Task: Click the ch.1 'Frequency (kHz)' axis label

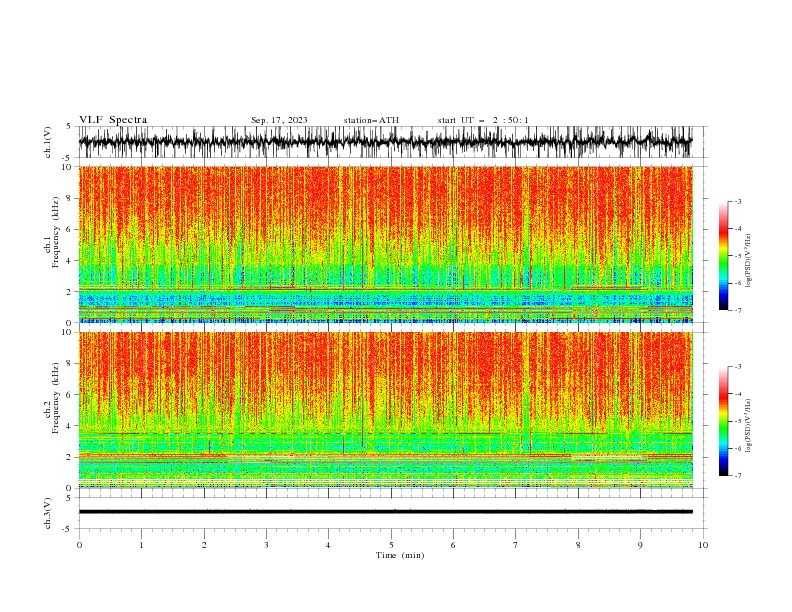Action: point(56,233)
